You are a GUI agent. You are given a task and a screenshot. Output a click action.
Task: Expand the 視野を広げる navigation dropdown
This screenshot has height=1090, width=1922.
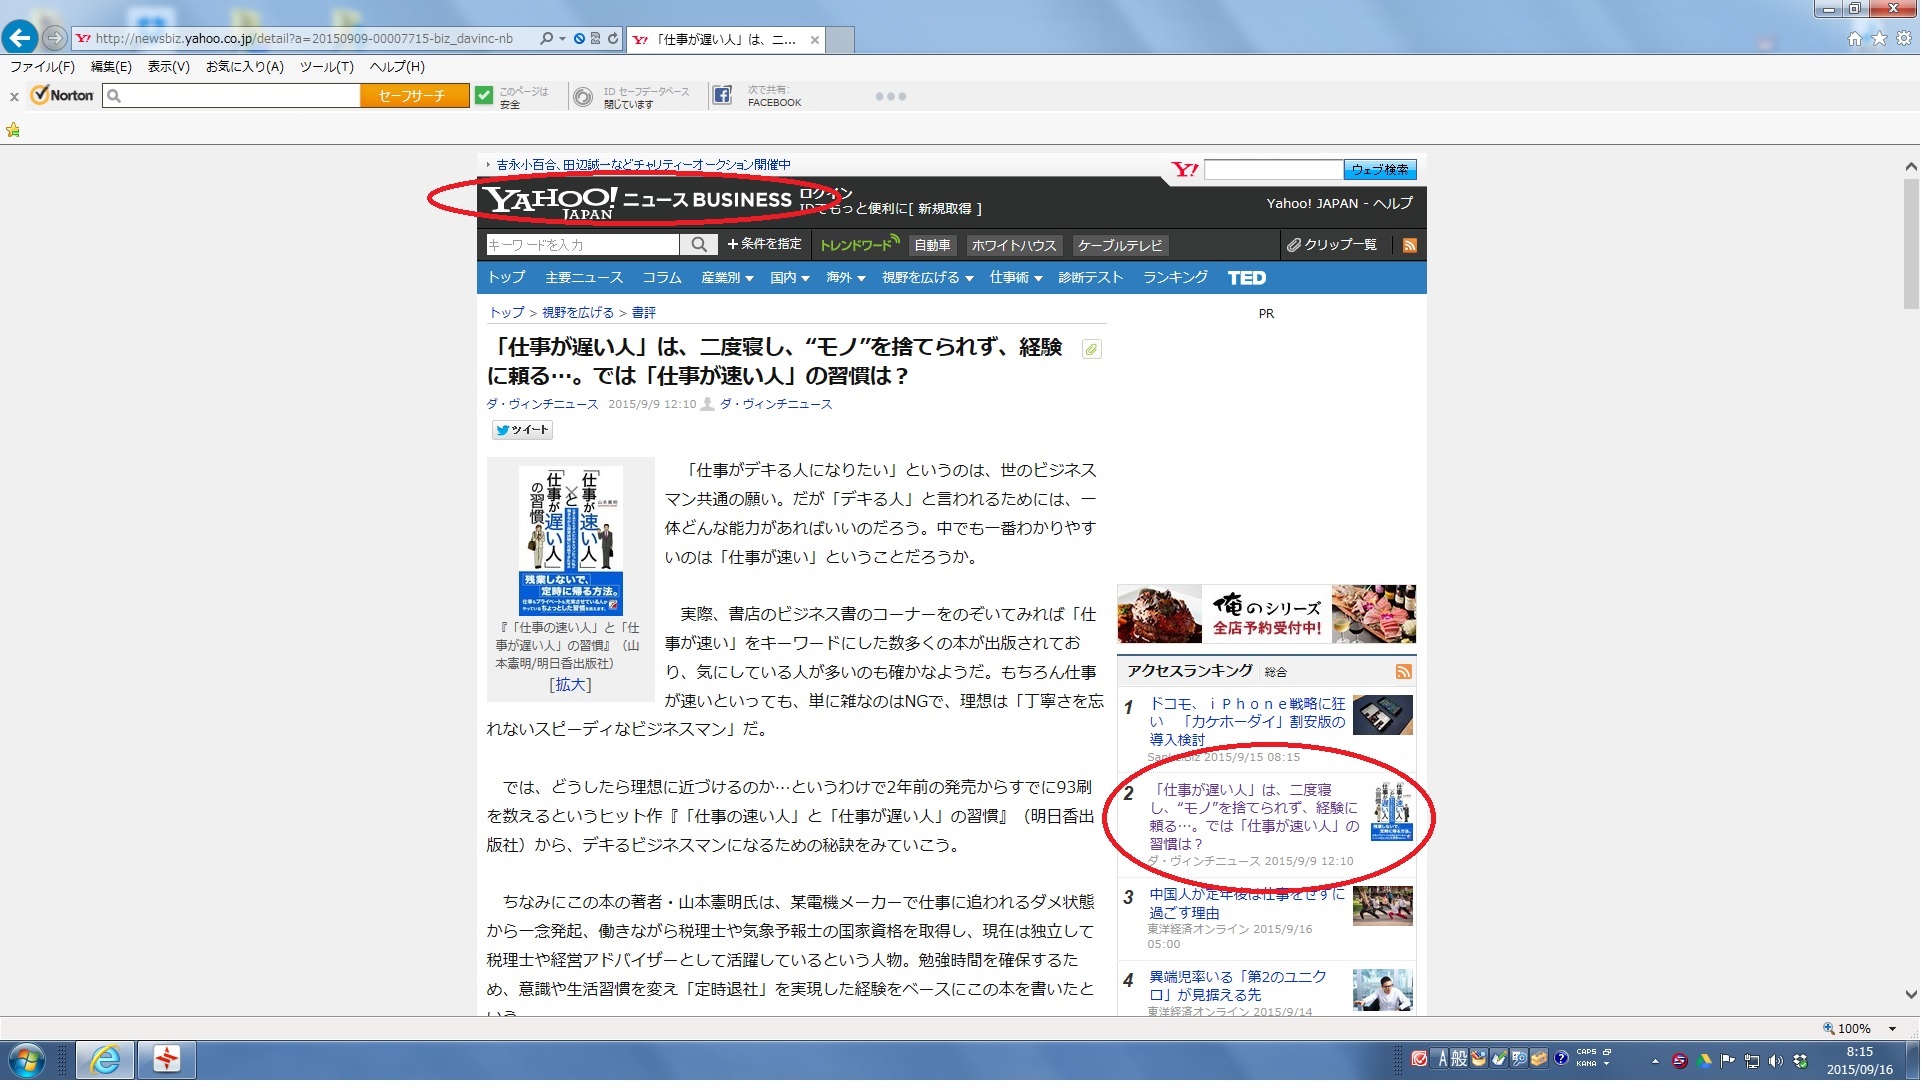pyautogui.click(x=927, y=278)
